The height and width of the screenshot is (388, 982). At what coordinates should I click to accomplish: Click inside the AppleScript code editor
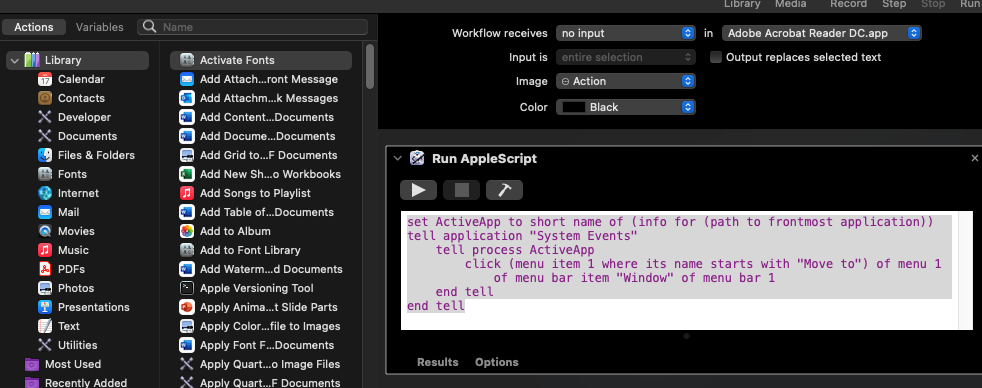pyautogui.click(x=686, y=270)
